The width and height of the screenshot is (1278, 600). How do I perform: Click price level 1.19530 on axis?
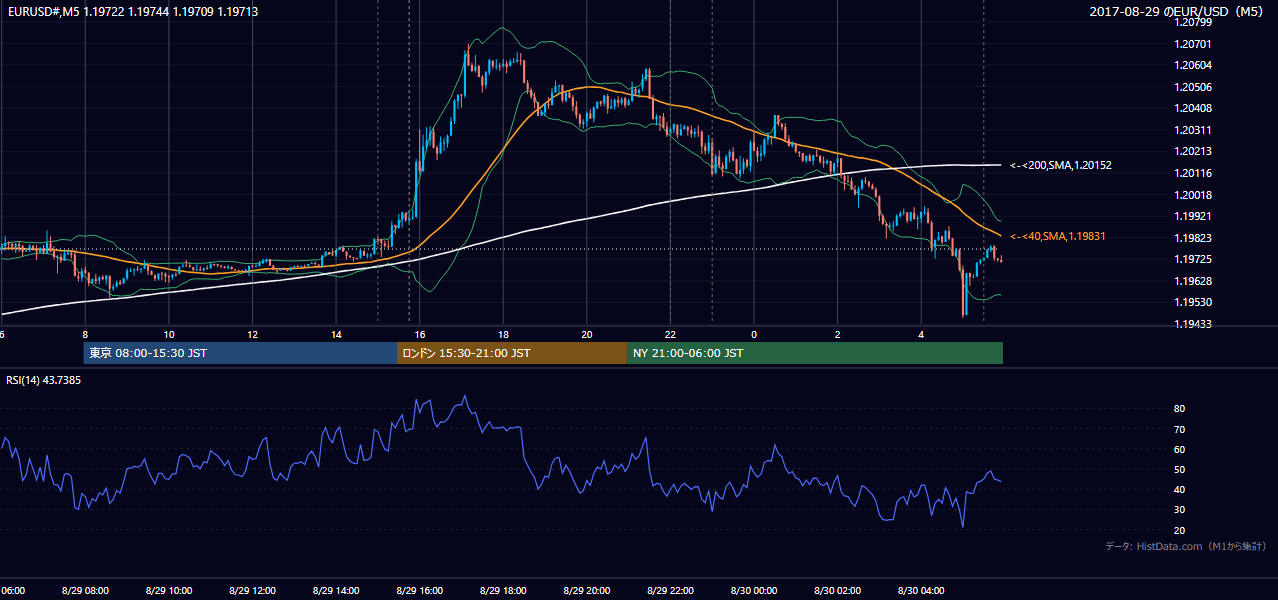[x=1195, y=303]
